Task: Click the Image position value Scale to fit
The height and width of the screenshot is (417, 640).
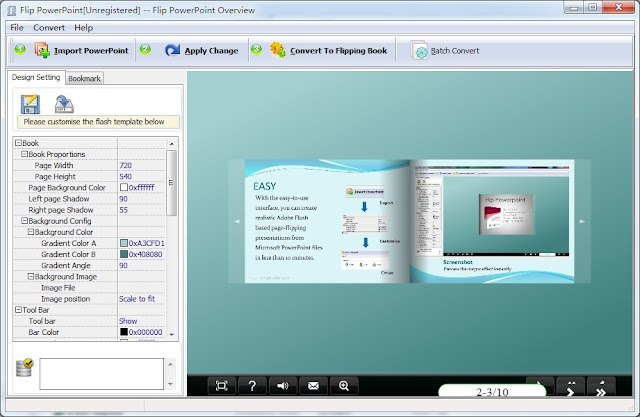Action: [137, 299]
